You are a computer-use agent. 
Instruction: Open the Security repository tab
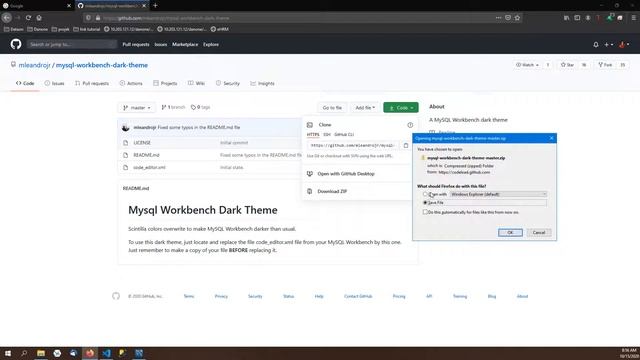228,83
